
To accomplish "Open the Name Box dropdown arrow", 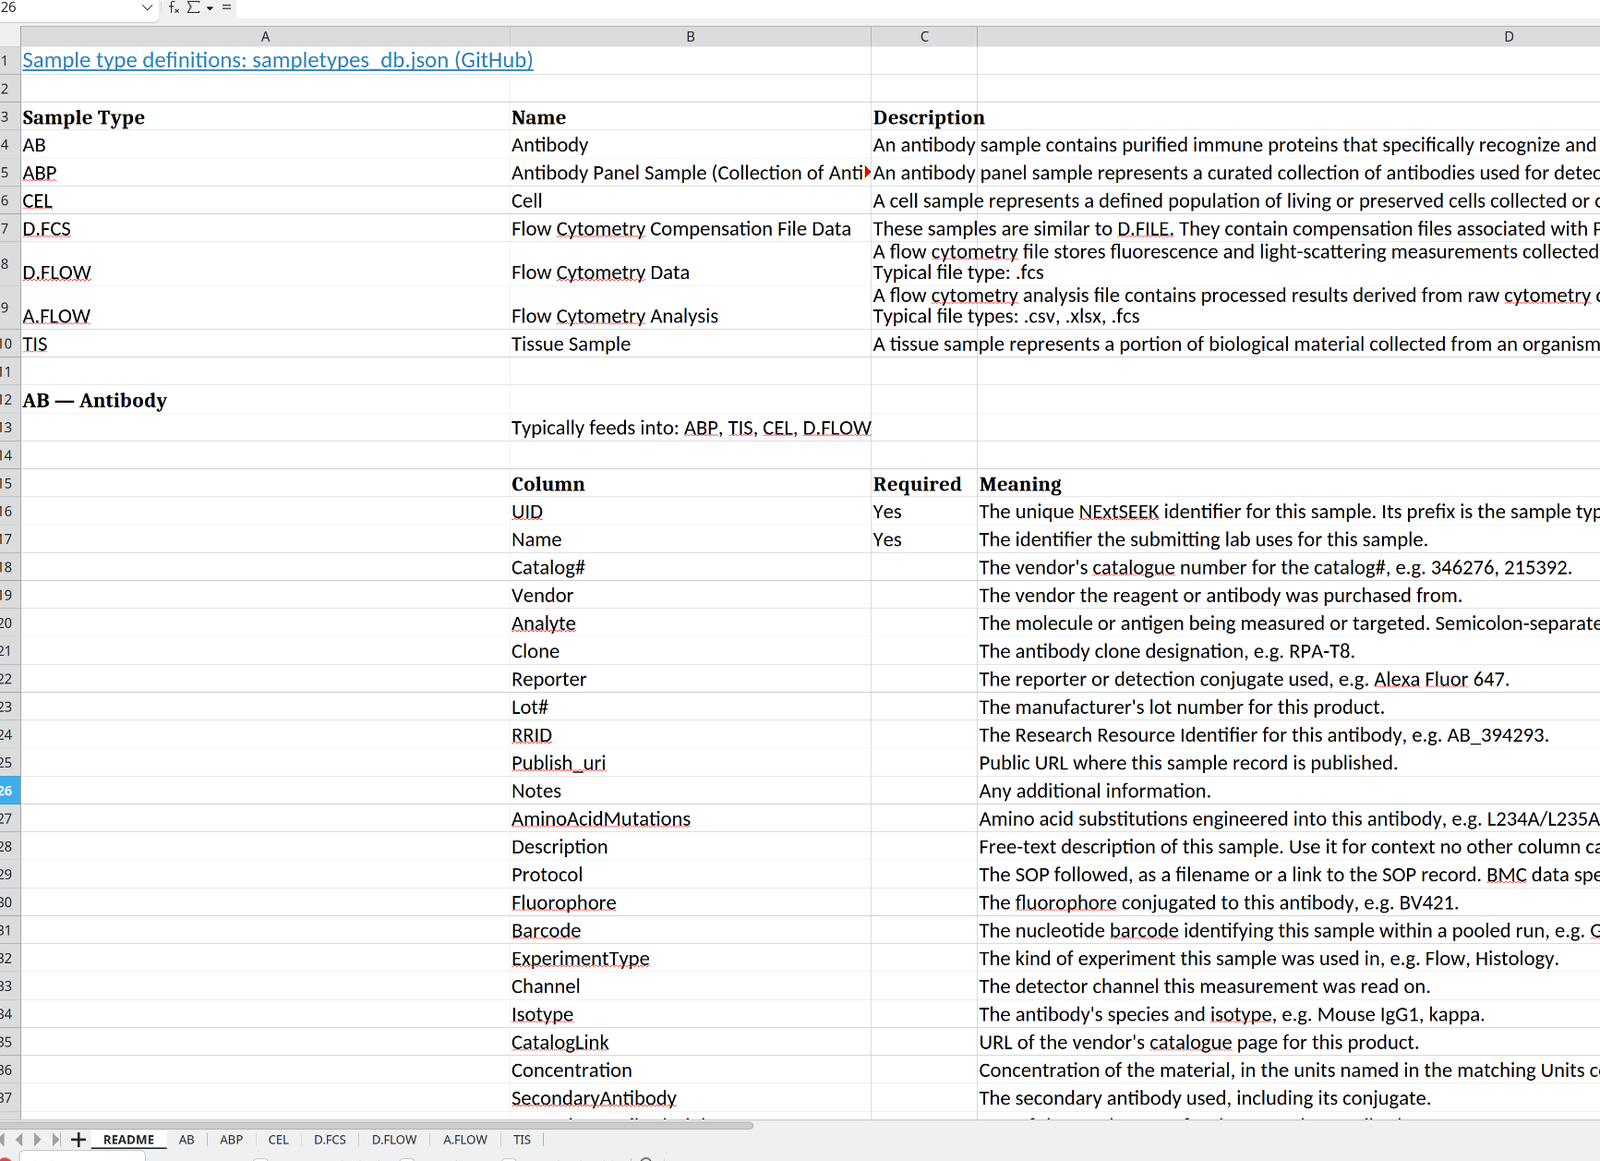I will 147,8.
